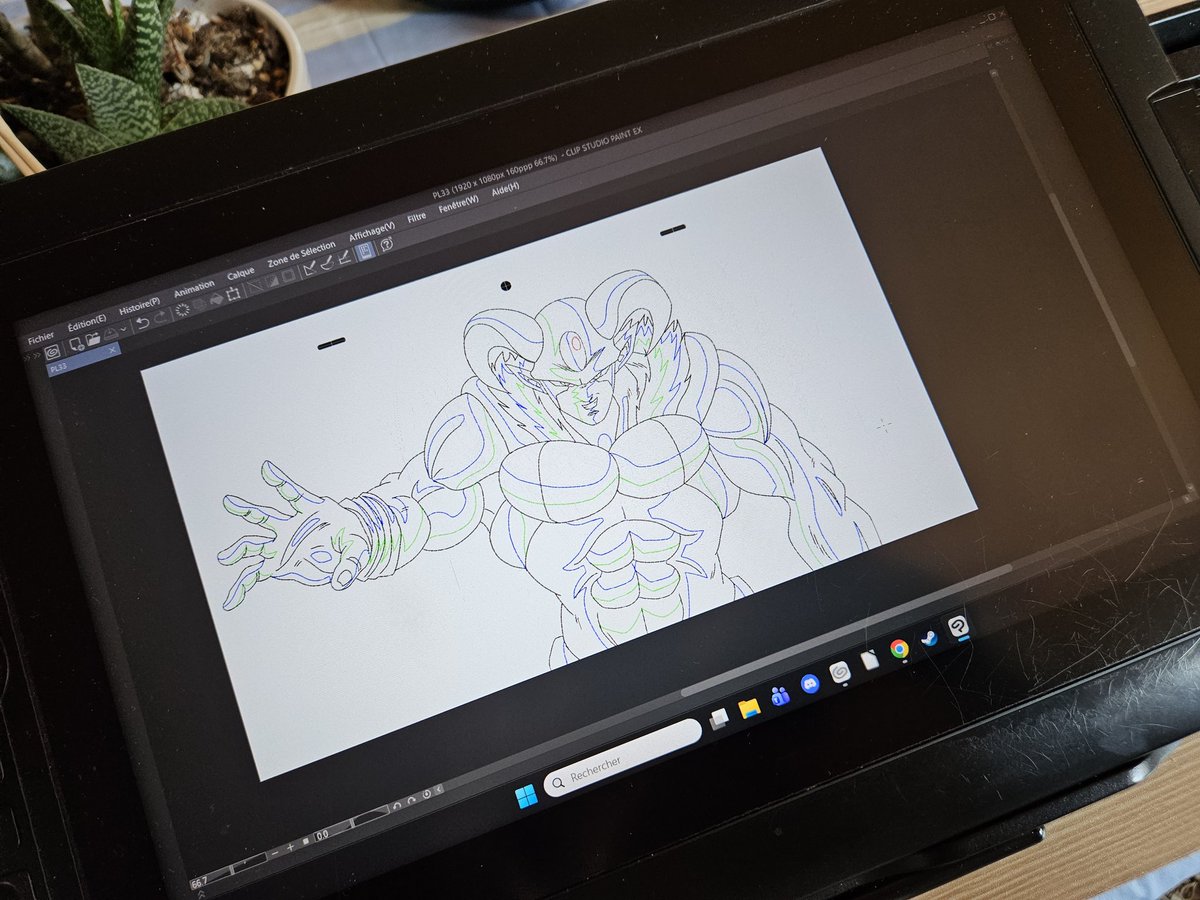Viewport: 1200px width, 900px height.
Task: Close the PL33 canvas tab
Action: pos(112,350)
